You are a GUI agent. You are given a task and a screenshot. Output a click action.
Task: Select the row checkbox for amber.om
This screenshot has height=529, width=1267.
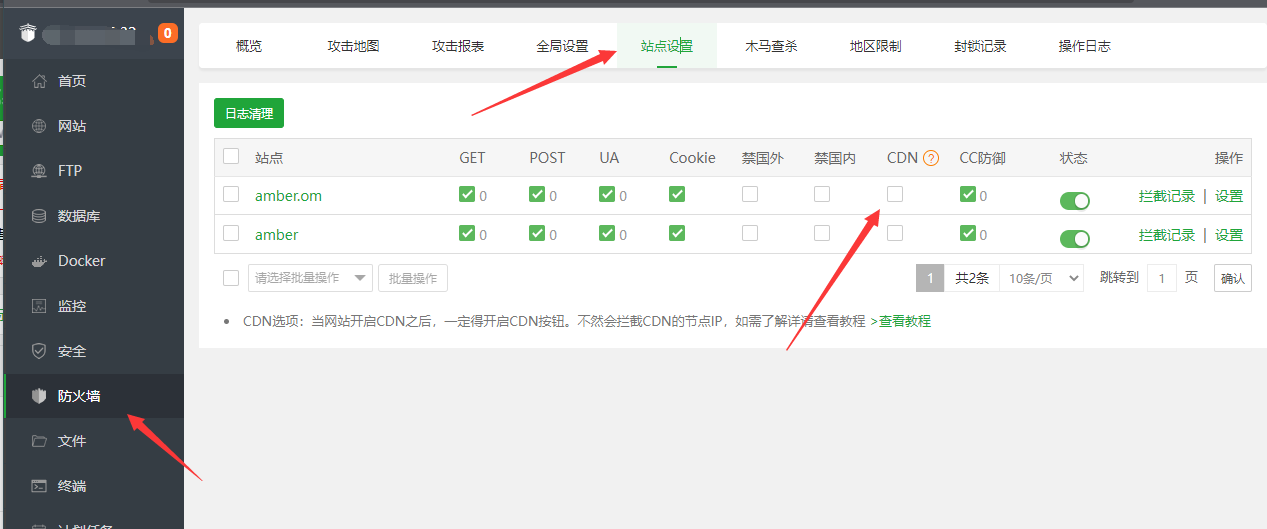[x=231, y=194]
